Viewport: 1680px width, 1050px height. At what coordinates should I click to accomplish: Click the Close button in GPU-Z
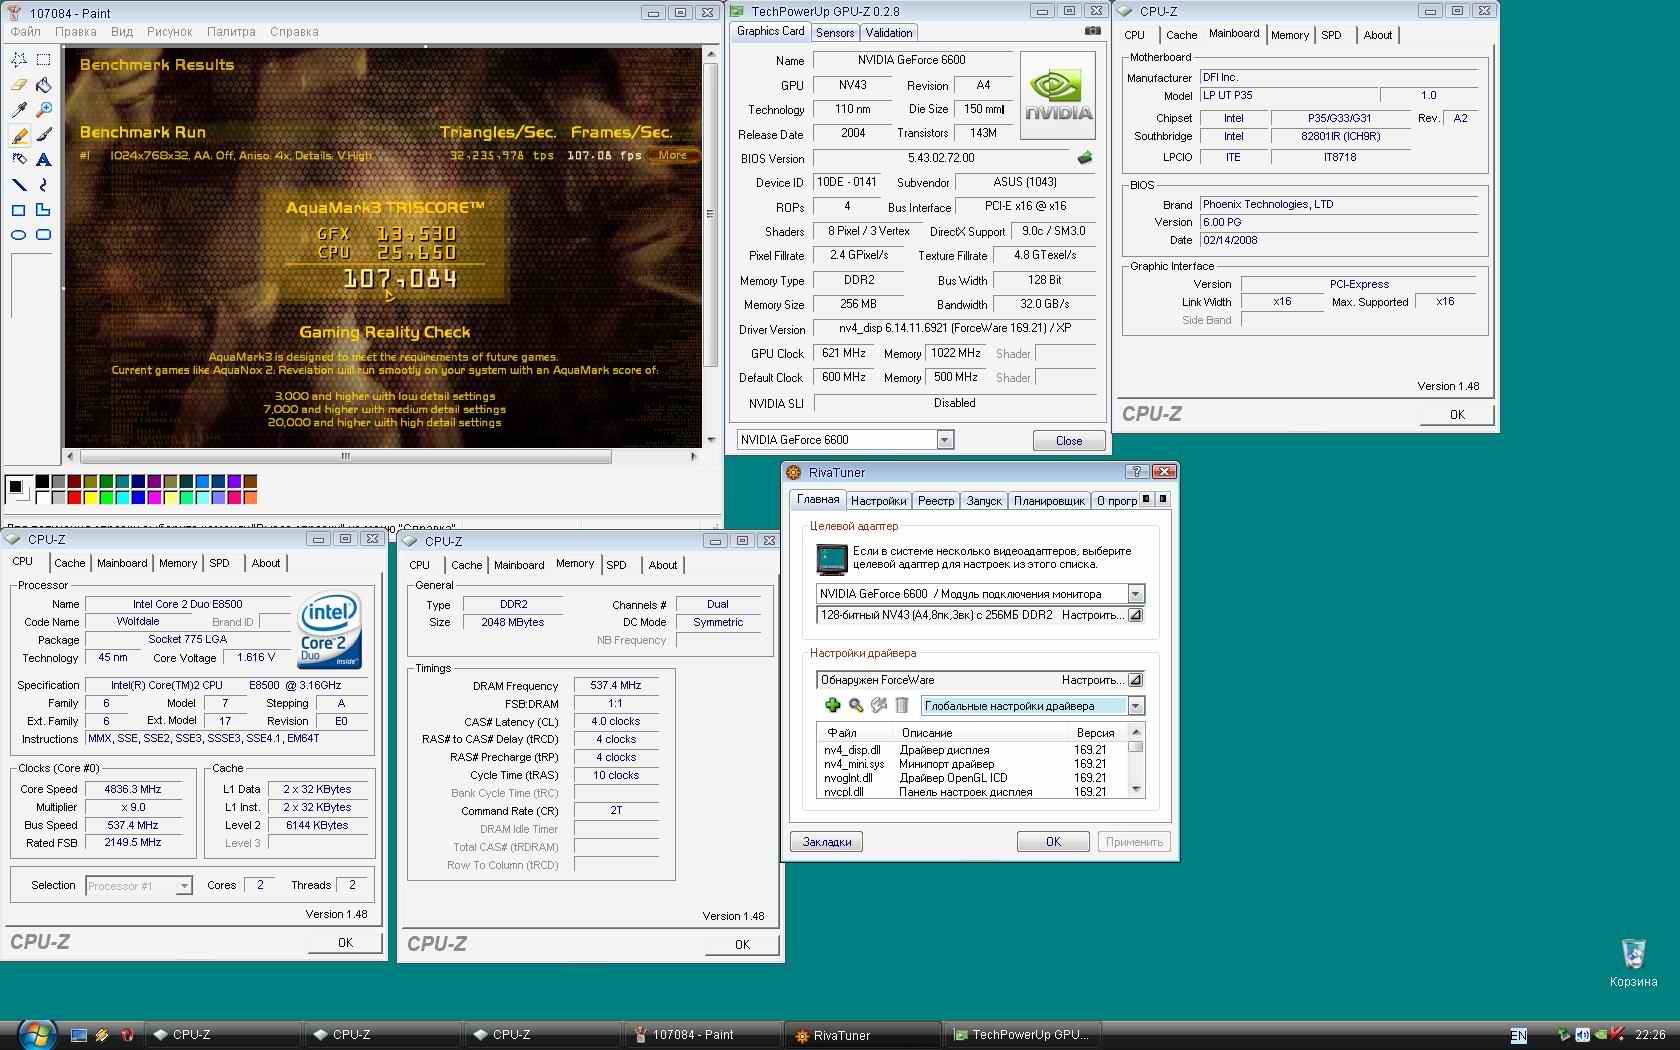tap(1069, 441)
